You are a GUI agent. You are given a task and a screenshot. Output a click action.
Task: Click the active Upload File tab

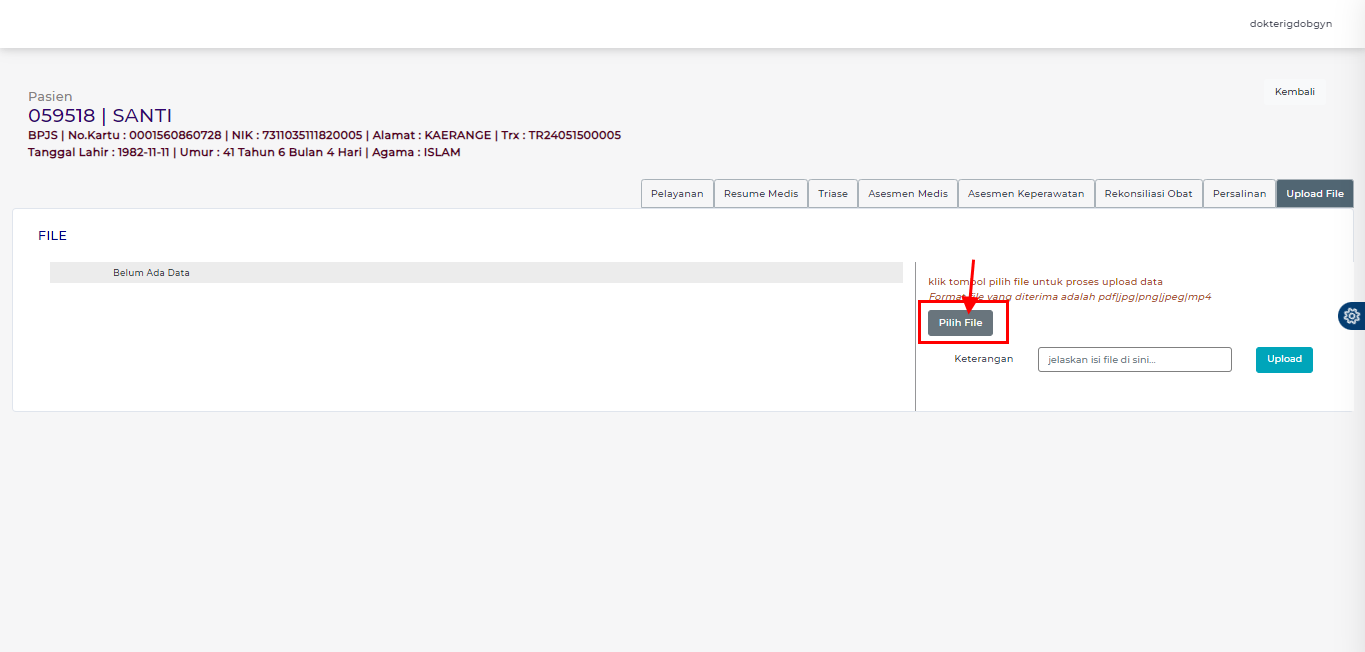point(1314,194)
